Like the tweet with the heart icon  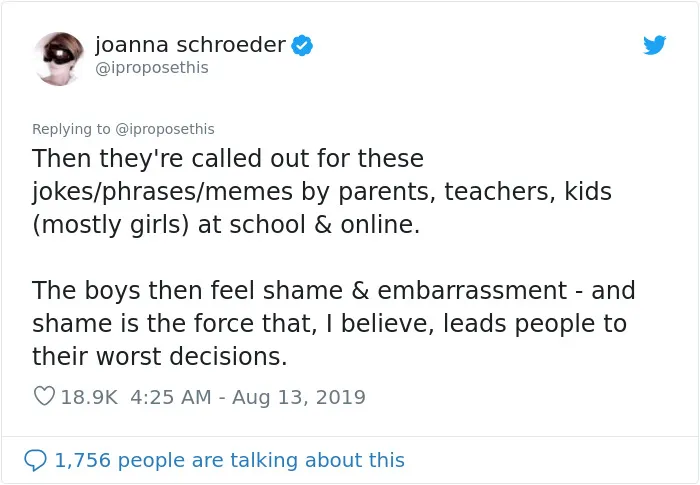click(44, 396)
